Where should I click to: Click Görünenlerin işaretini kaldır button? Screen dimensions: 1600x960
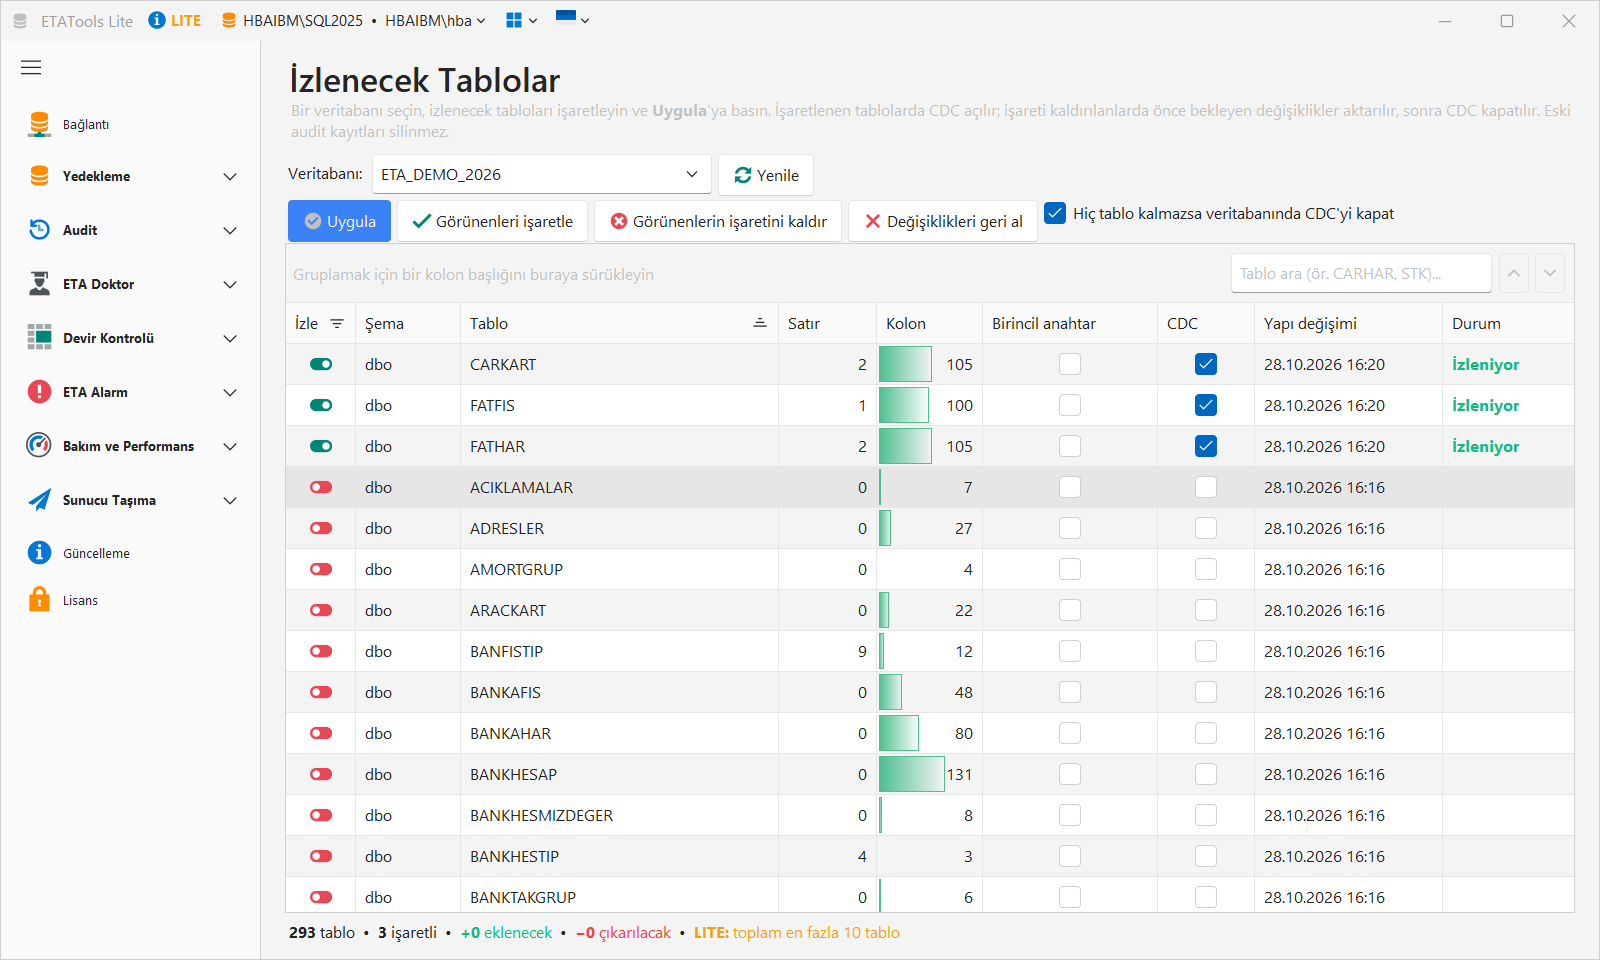[x=718, y=221]
